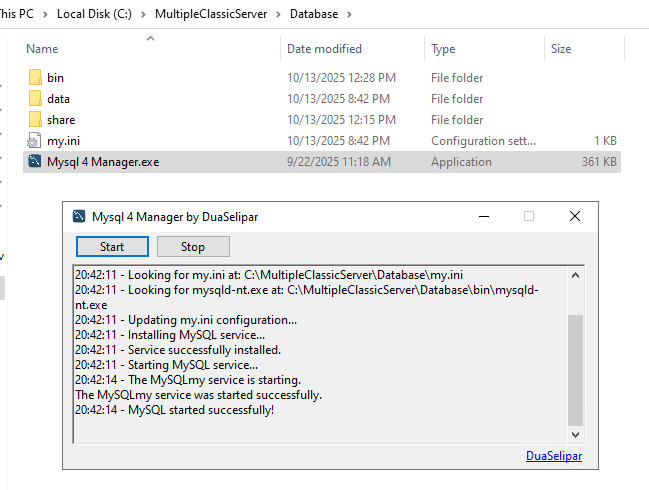Expand the chevron after This PC breadcrumb
This screenshot has width=649, height=490.
click(45, 14)
